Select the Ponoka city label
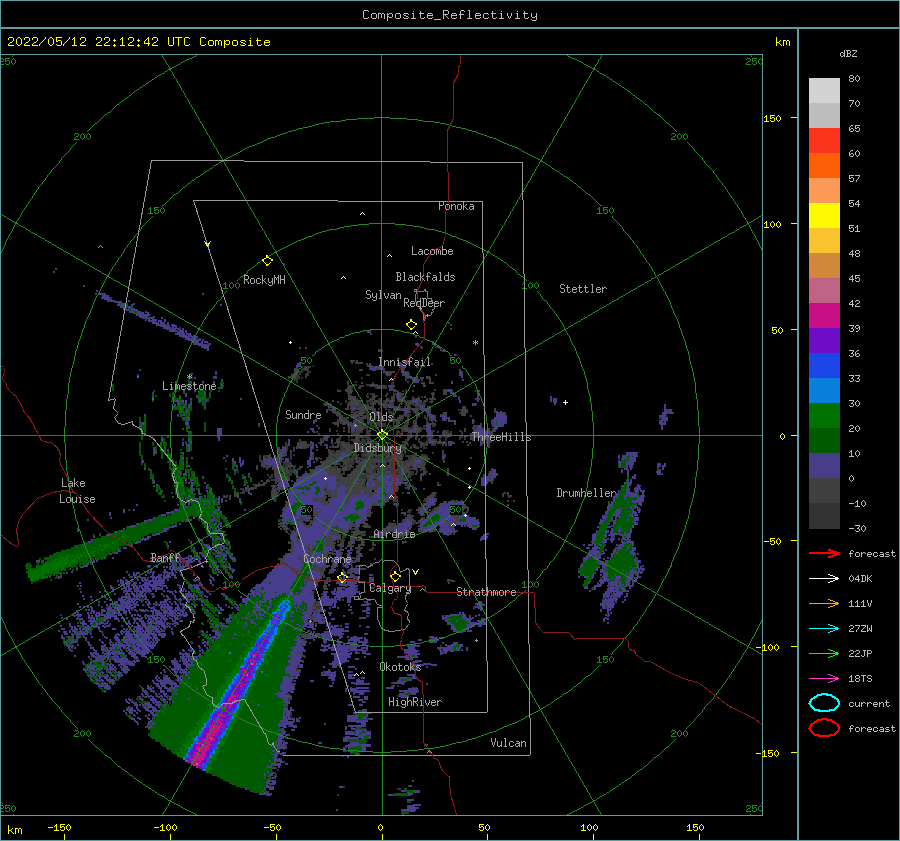900x841 pixels. [x=456, y=206]
